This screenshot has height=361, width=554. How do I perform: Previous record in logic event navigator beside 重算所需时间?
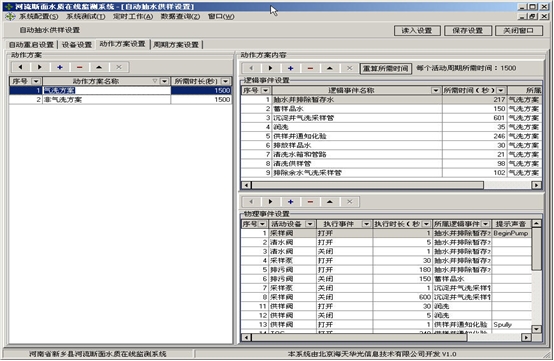251,68
